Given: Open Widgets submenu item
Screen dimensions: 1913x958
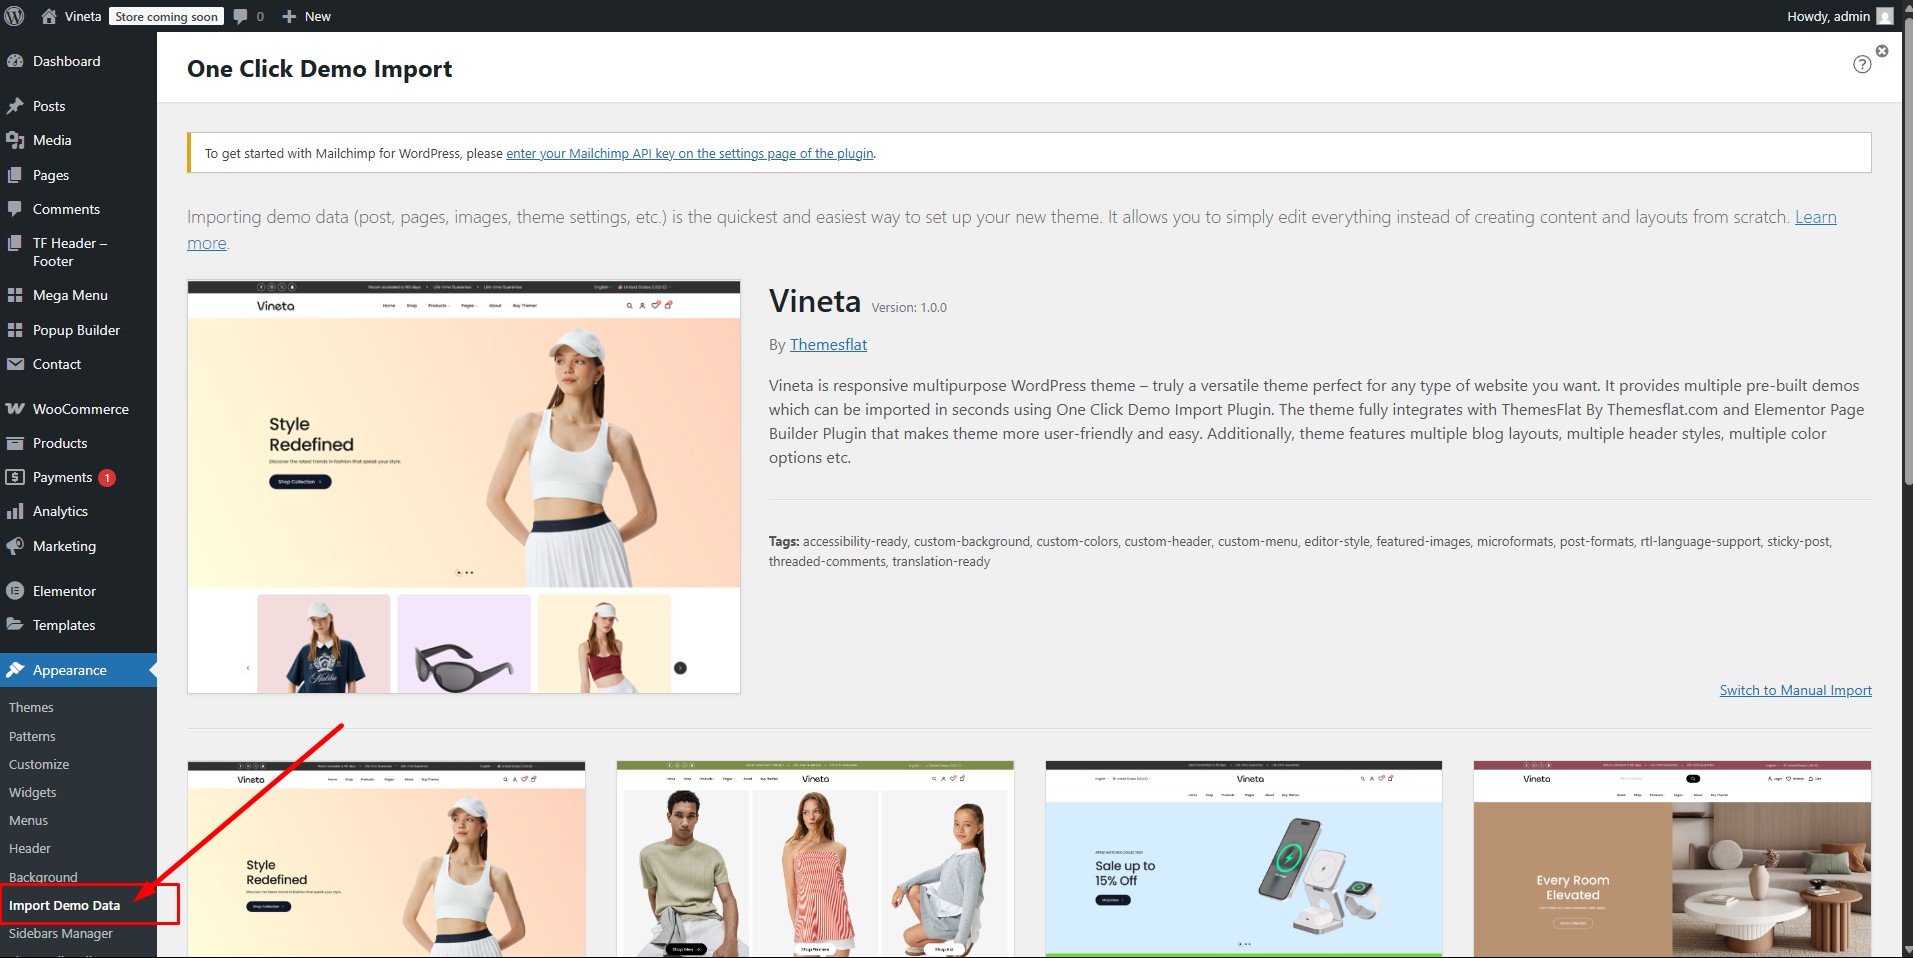Looking at the screenshot, I should [33, 792].
